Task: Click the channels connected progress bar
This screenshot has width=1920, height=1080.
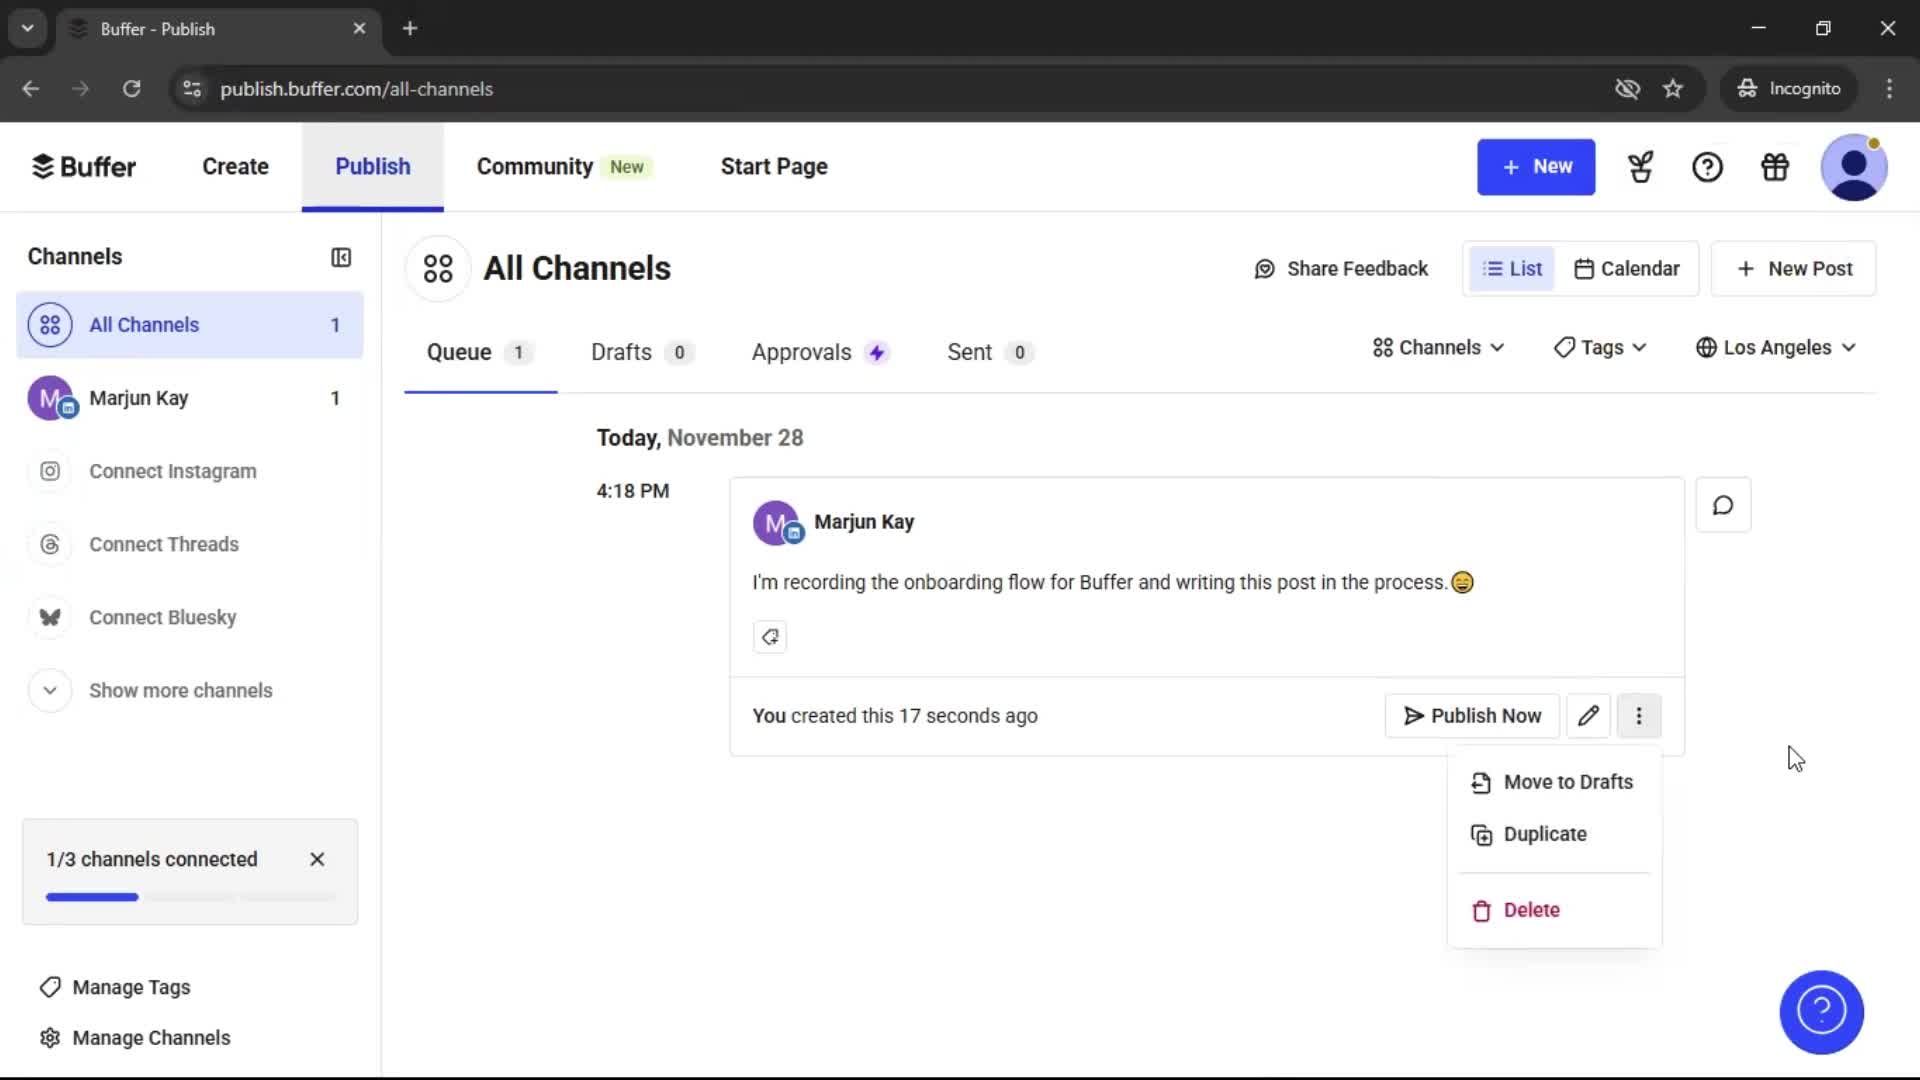Action: point(190,897)
